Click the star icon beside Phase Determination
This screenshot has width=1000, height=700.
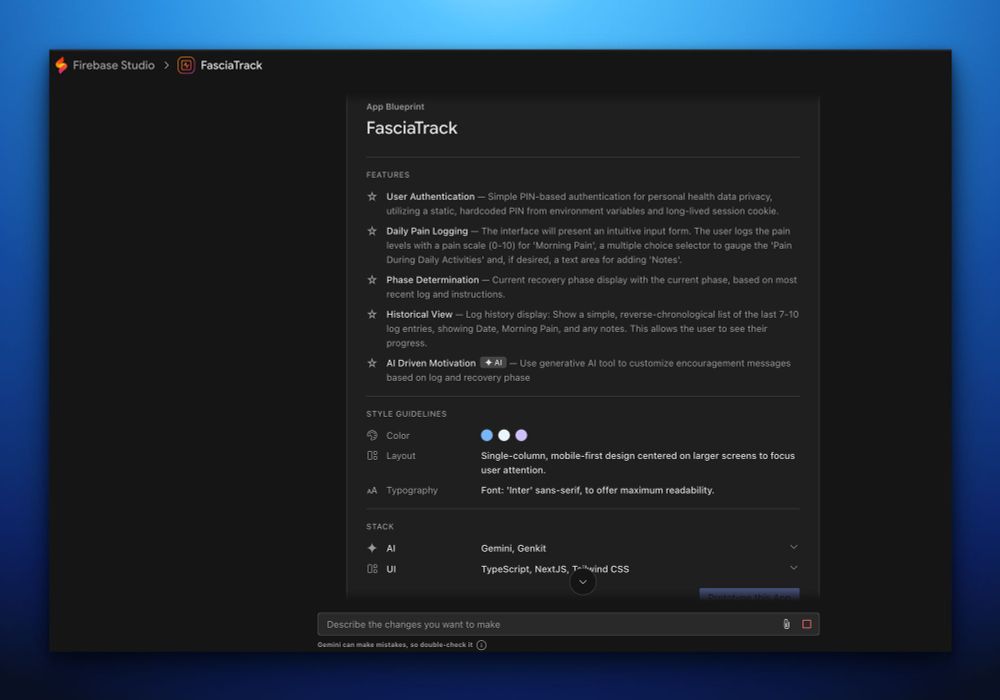point(372,280)
